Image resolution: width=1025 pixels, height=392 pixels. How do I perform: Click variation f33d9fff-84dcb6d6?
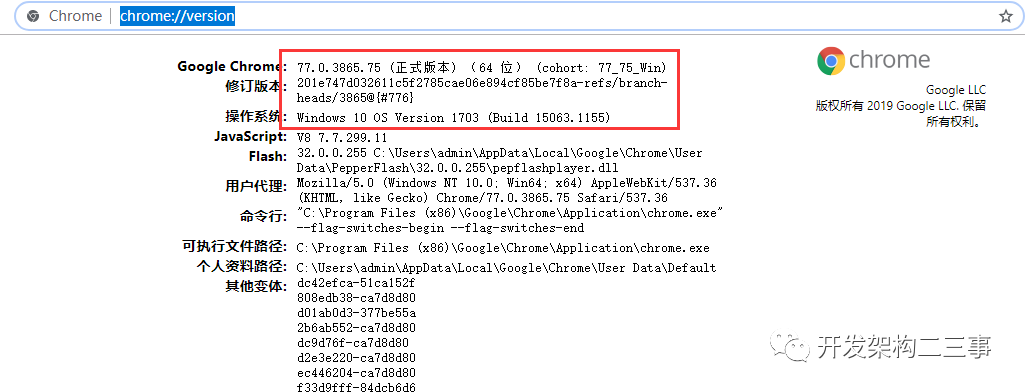pos(356,387)
